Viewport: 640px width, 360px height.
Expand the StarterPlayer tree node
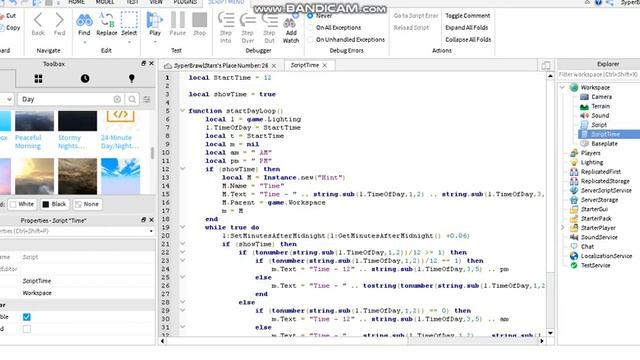pyautogui.click(x=562, y=228)
